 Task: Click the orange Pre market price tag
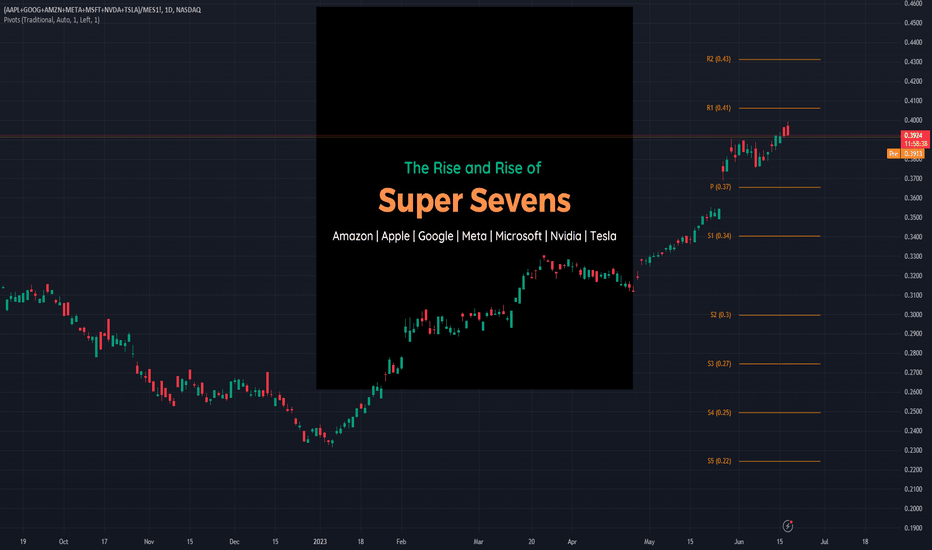pyautogui.click(x=905, y=154)
